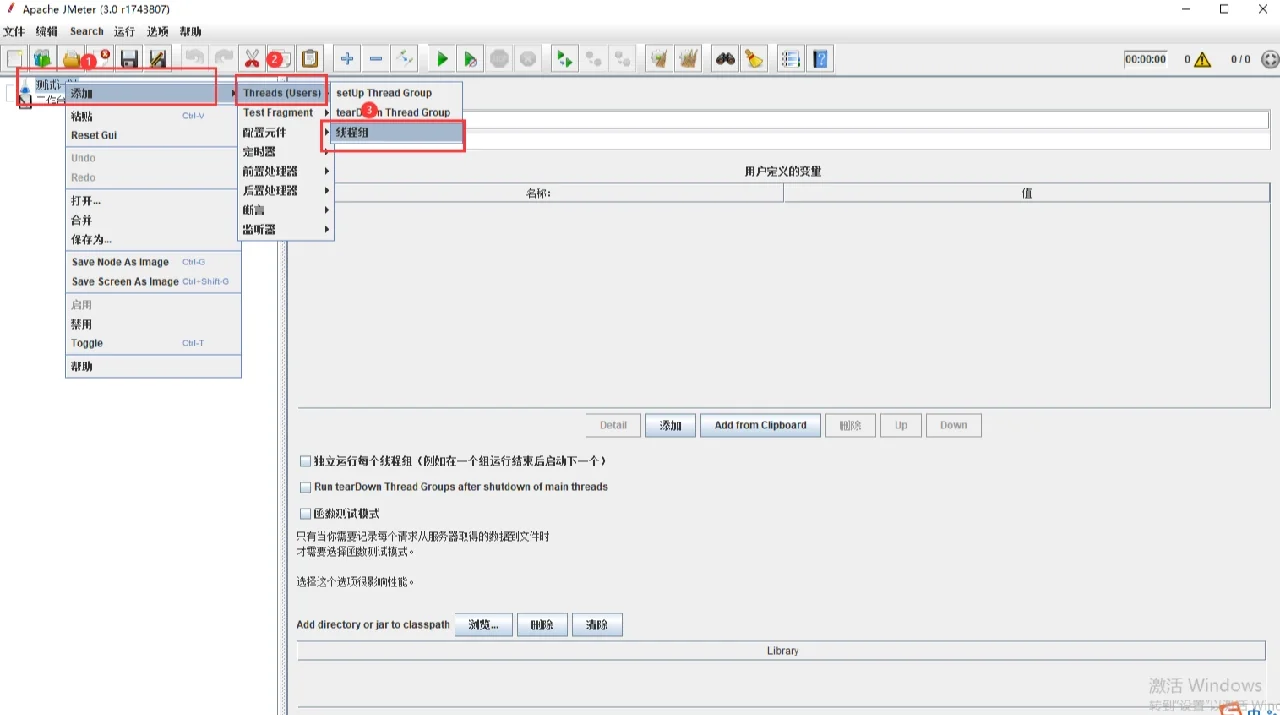Open the 选项 menu in the menu bar
The image size is (1280, 715).
[x=156, y=31]
